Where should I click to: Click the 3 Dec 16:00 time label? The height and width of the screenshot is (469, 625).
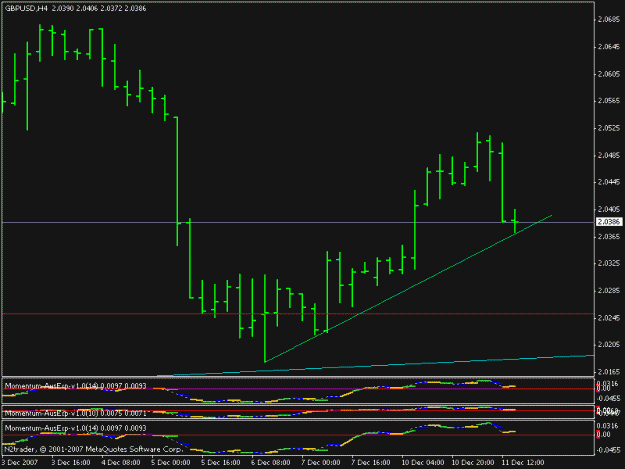point(71,462)
